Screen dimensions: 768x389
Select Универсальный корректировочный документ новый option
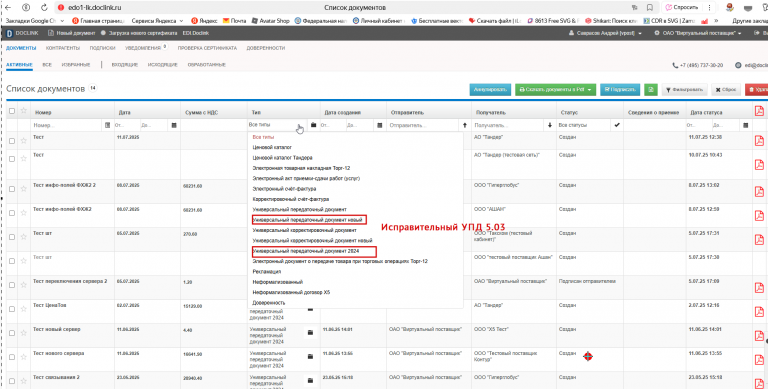tap(312, 241)
